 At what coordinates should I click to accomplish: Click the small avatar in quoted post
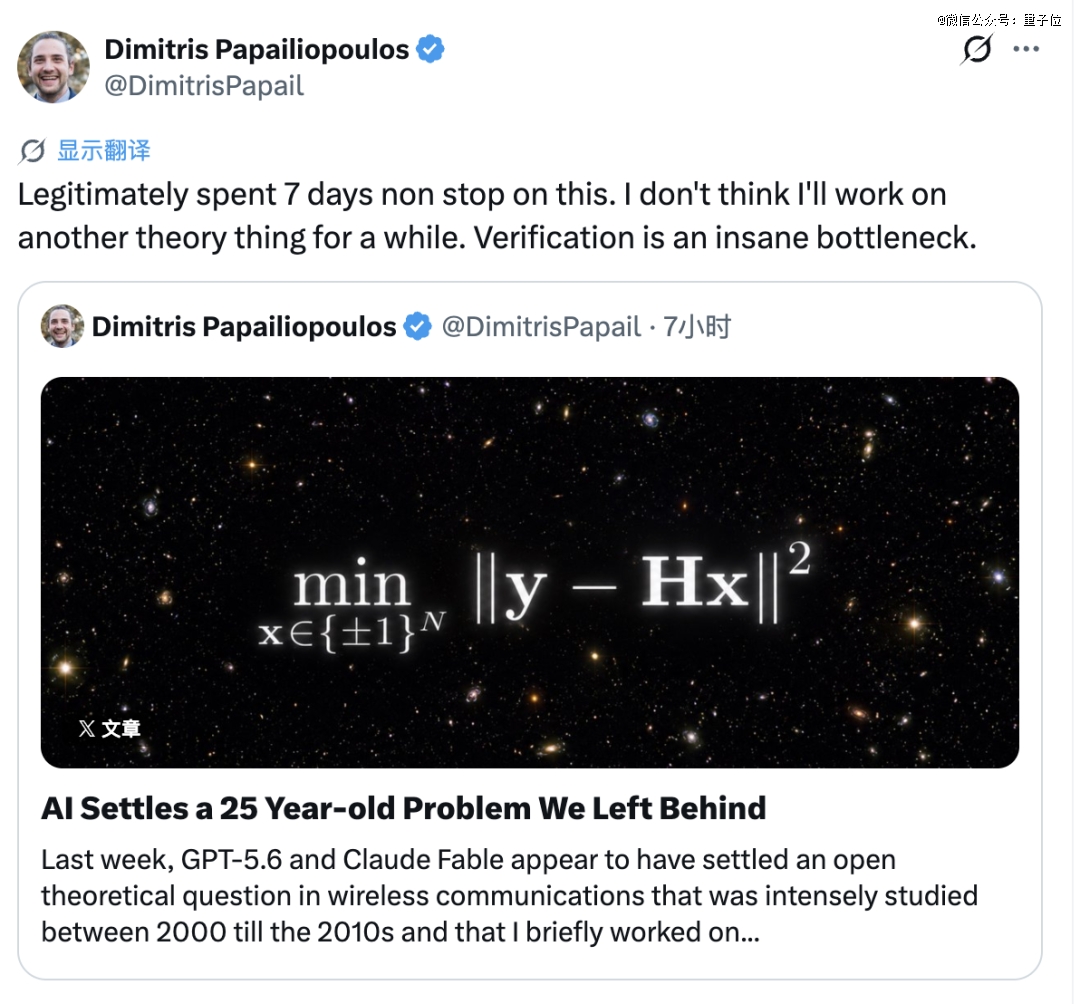pos(63,326)
